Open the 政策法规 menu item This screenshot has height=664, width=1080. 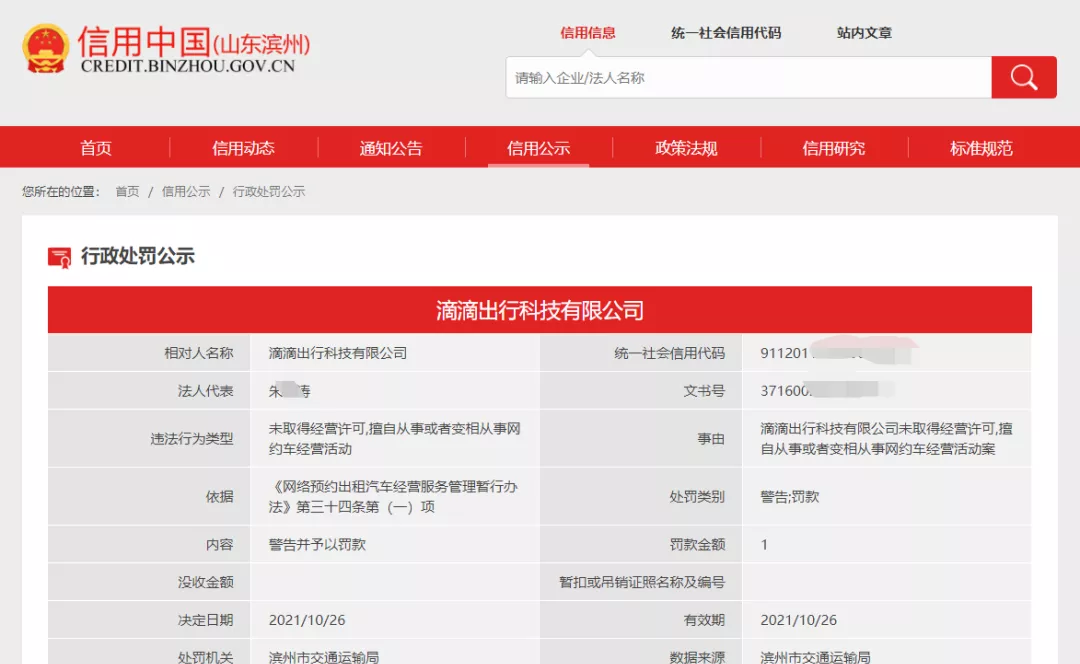(x=686, y=148)
